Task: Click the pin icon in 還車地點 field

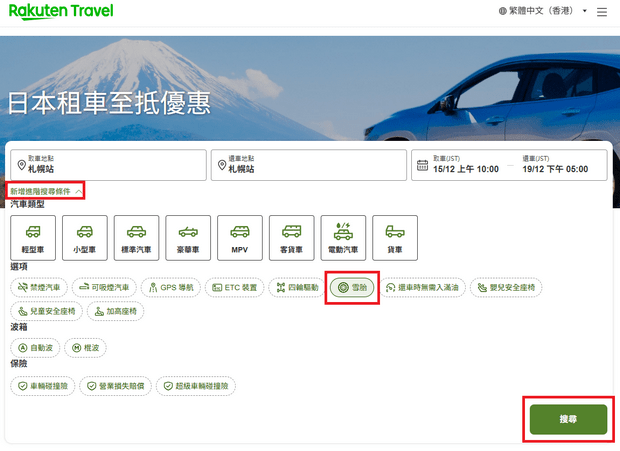Action: click(x=222, y=165)
